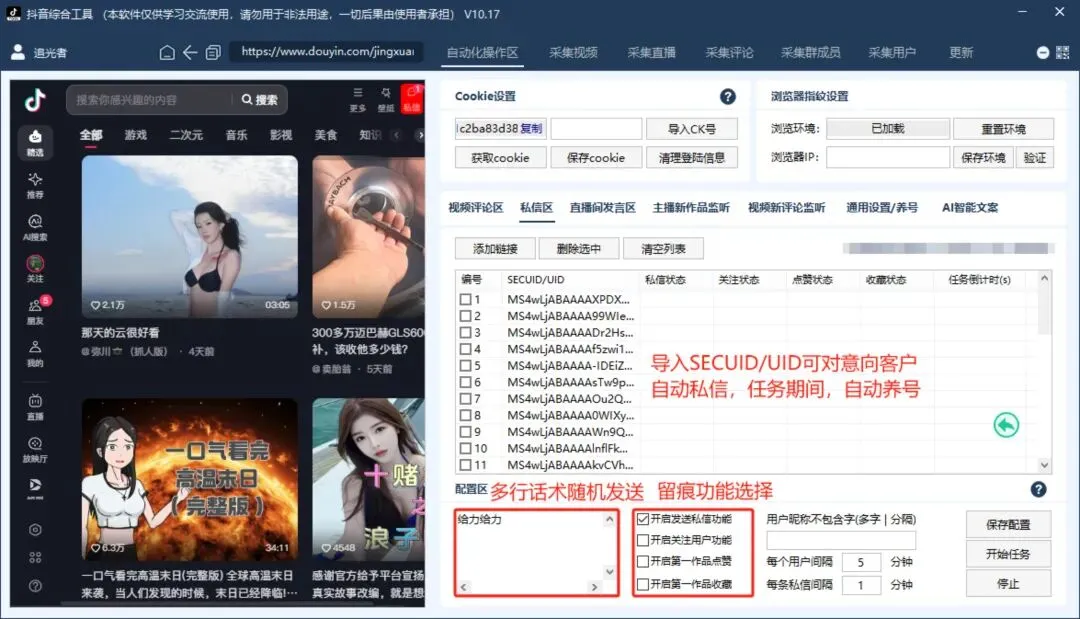Enable the 开启第一作品点赞 checkbox

(x=643, y=561)
